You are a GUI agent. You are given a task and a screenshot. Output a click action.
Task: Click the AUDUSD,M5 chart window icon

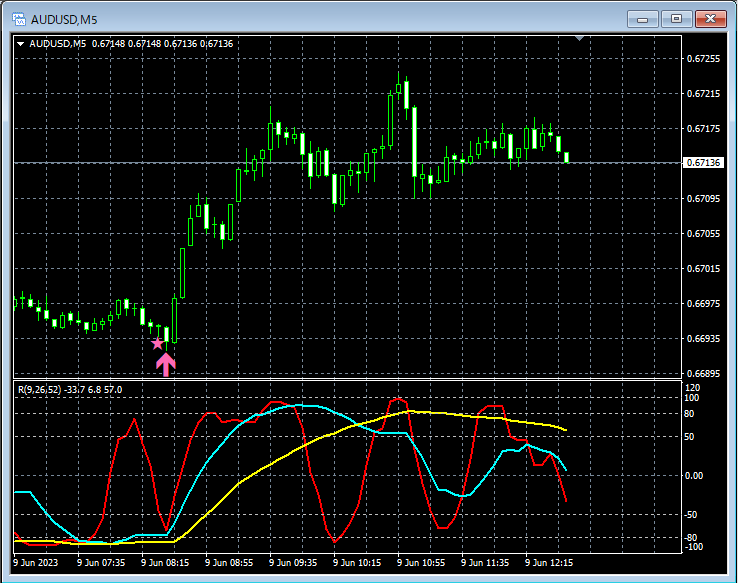tap(19, 19)
